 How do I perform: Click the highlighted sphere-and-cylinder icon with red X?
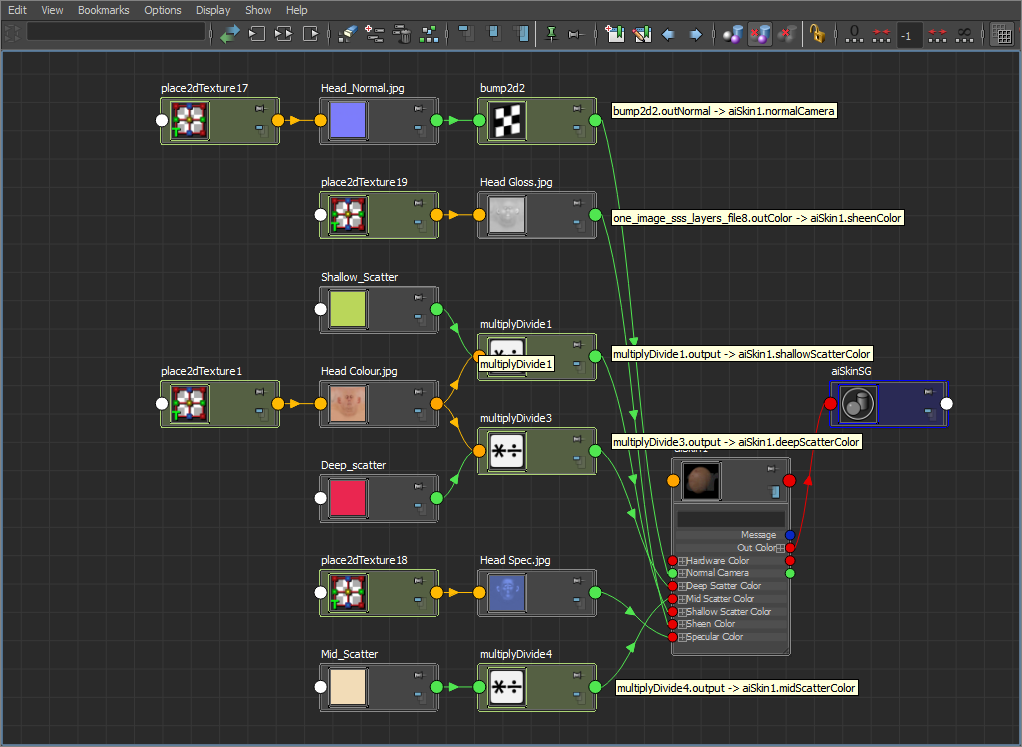pos(759,34)
